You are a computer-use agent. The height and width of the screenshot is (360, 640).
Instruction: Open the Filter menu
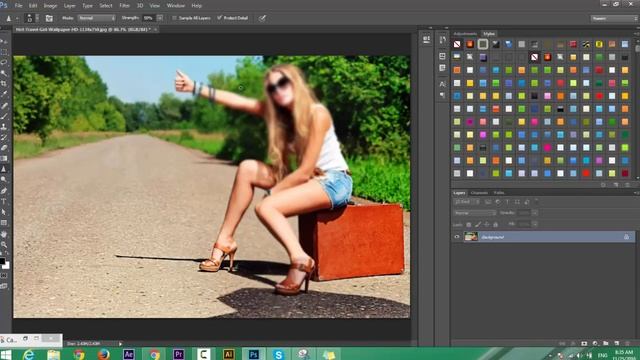click(x=124, y=6)
